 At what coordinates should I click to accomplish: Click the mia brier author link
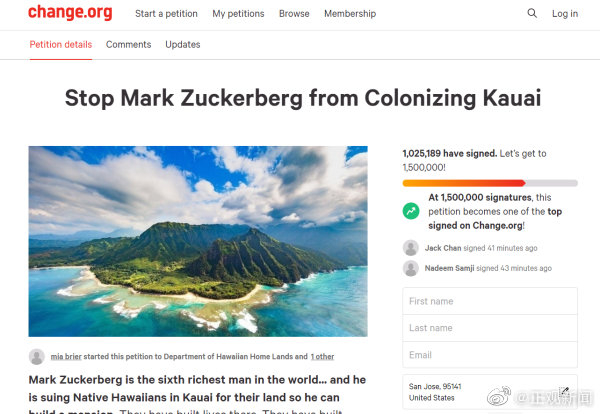[67, 356]
